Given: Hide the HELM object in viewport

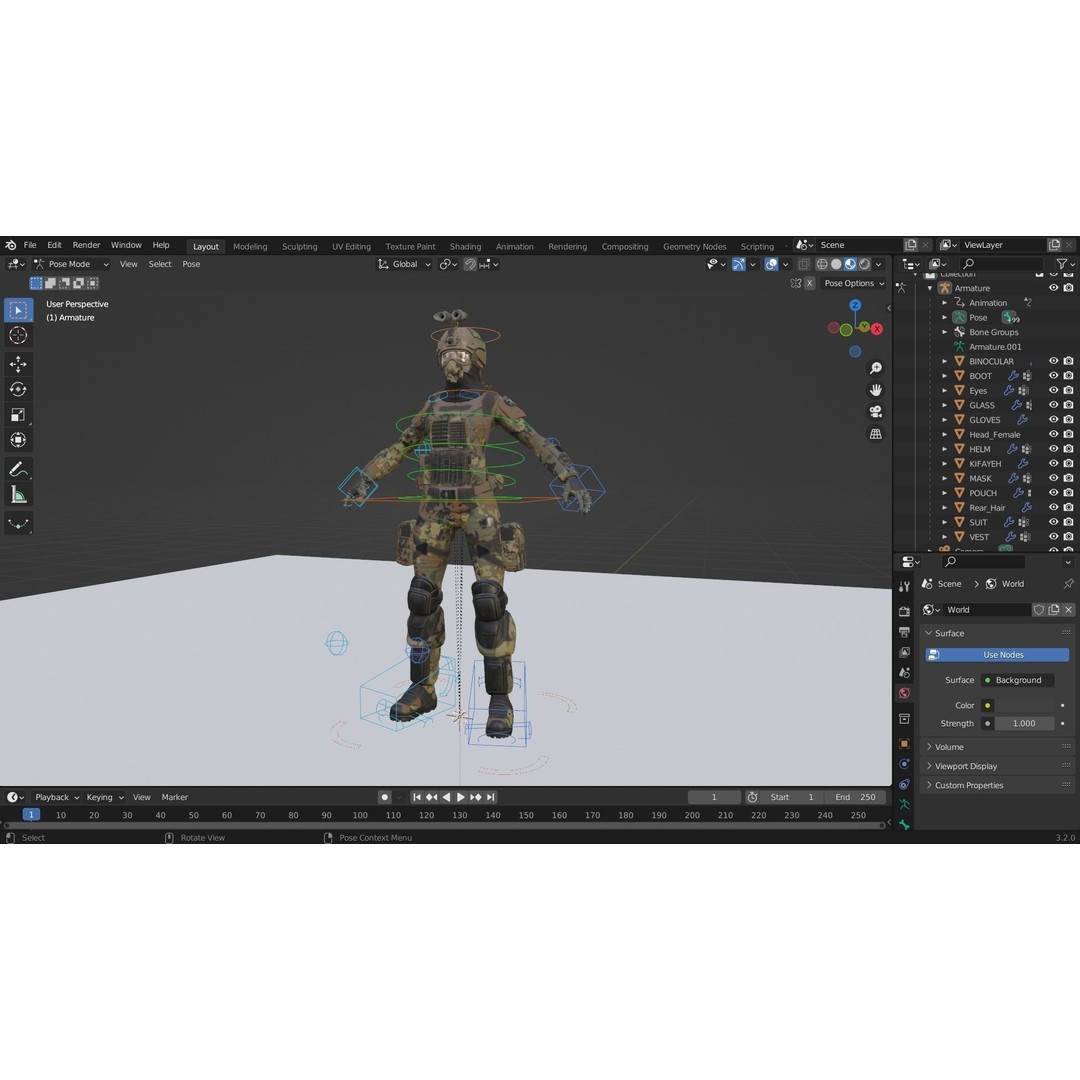Looking at the screenshot, I should [1053, 449].
